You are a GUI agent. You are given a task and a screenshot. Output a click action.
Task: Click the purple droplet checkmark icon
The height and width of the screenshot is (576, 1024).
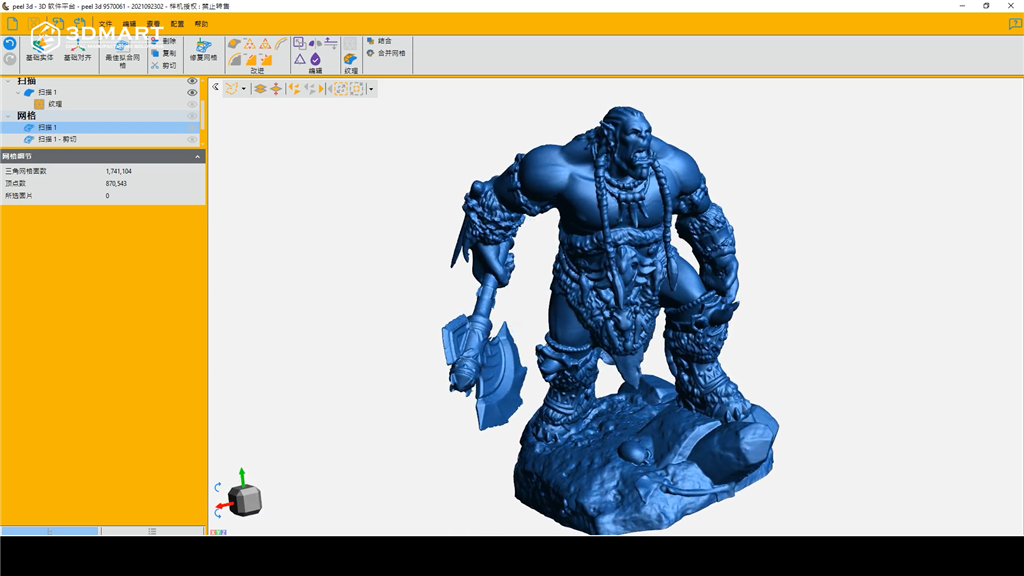pos(315,59)
